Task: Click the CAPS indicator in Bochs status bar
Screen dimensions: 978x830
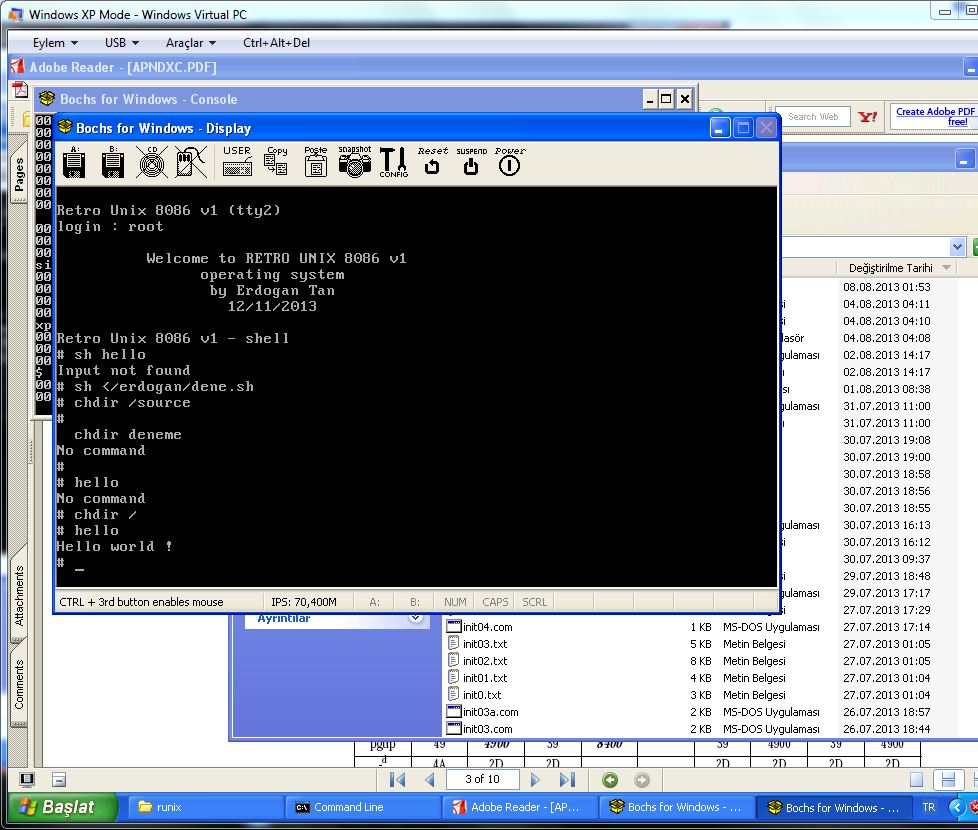Action: (495, 602)
